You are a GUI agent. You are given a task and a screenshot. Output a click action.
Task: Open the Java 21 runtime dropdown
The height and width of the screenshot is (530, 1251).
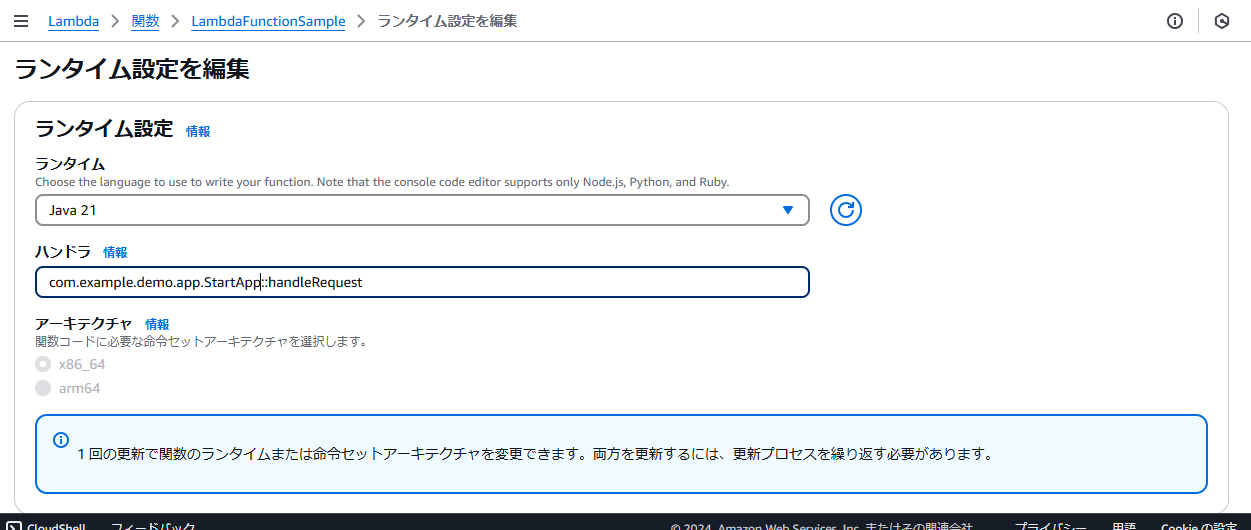click(x=422, y=210)
